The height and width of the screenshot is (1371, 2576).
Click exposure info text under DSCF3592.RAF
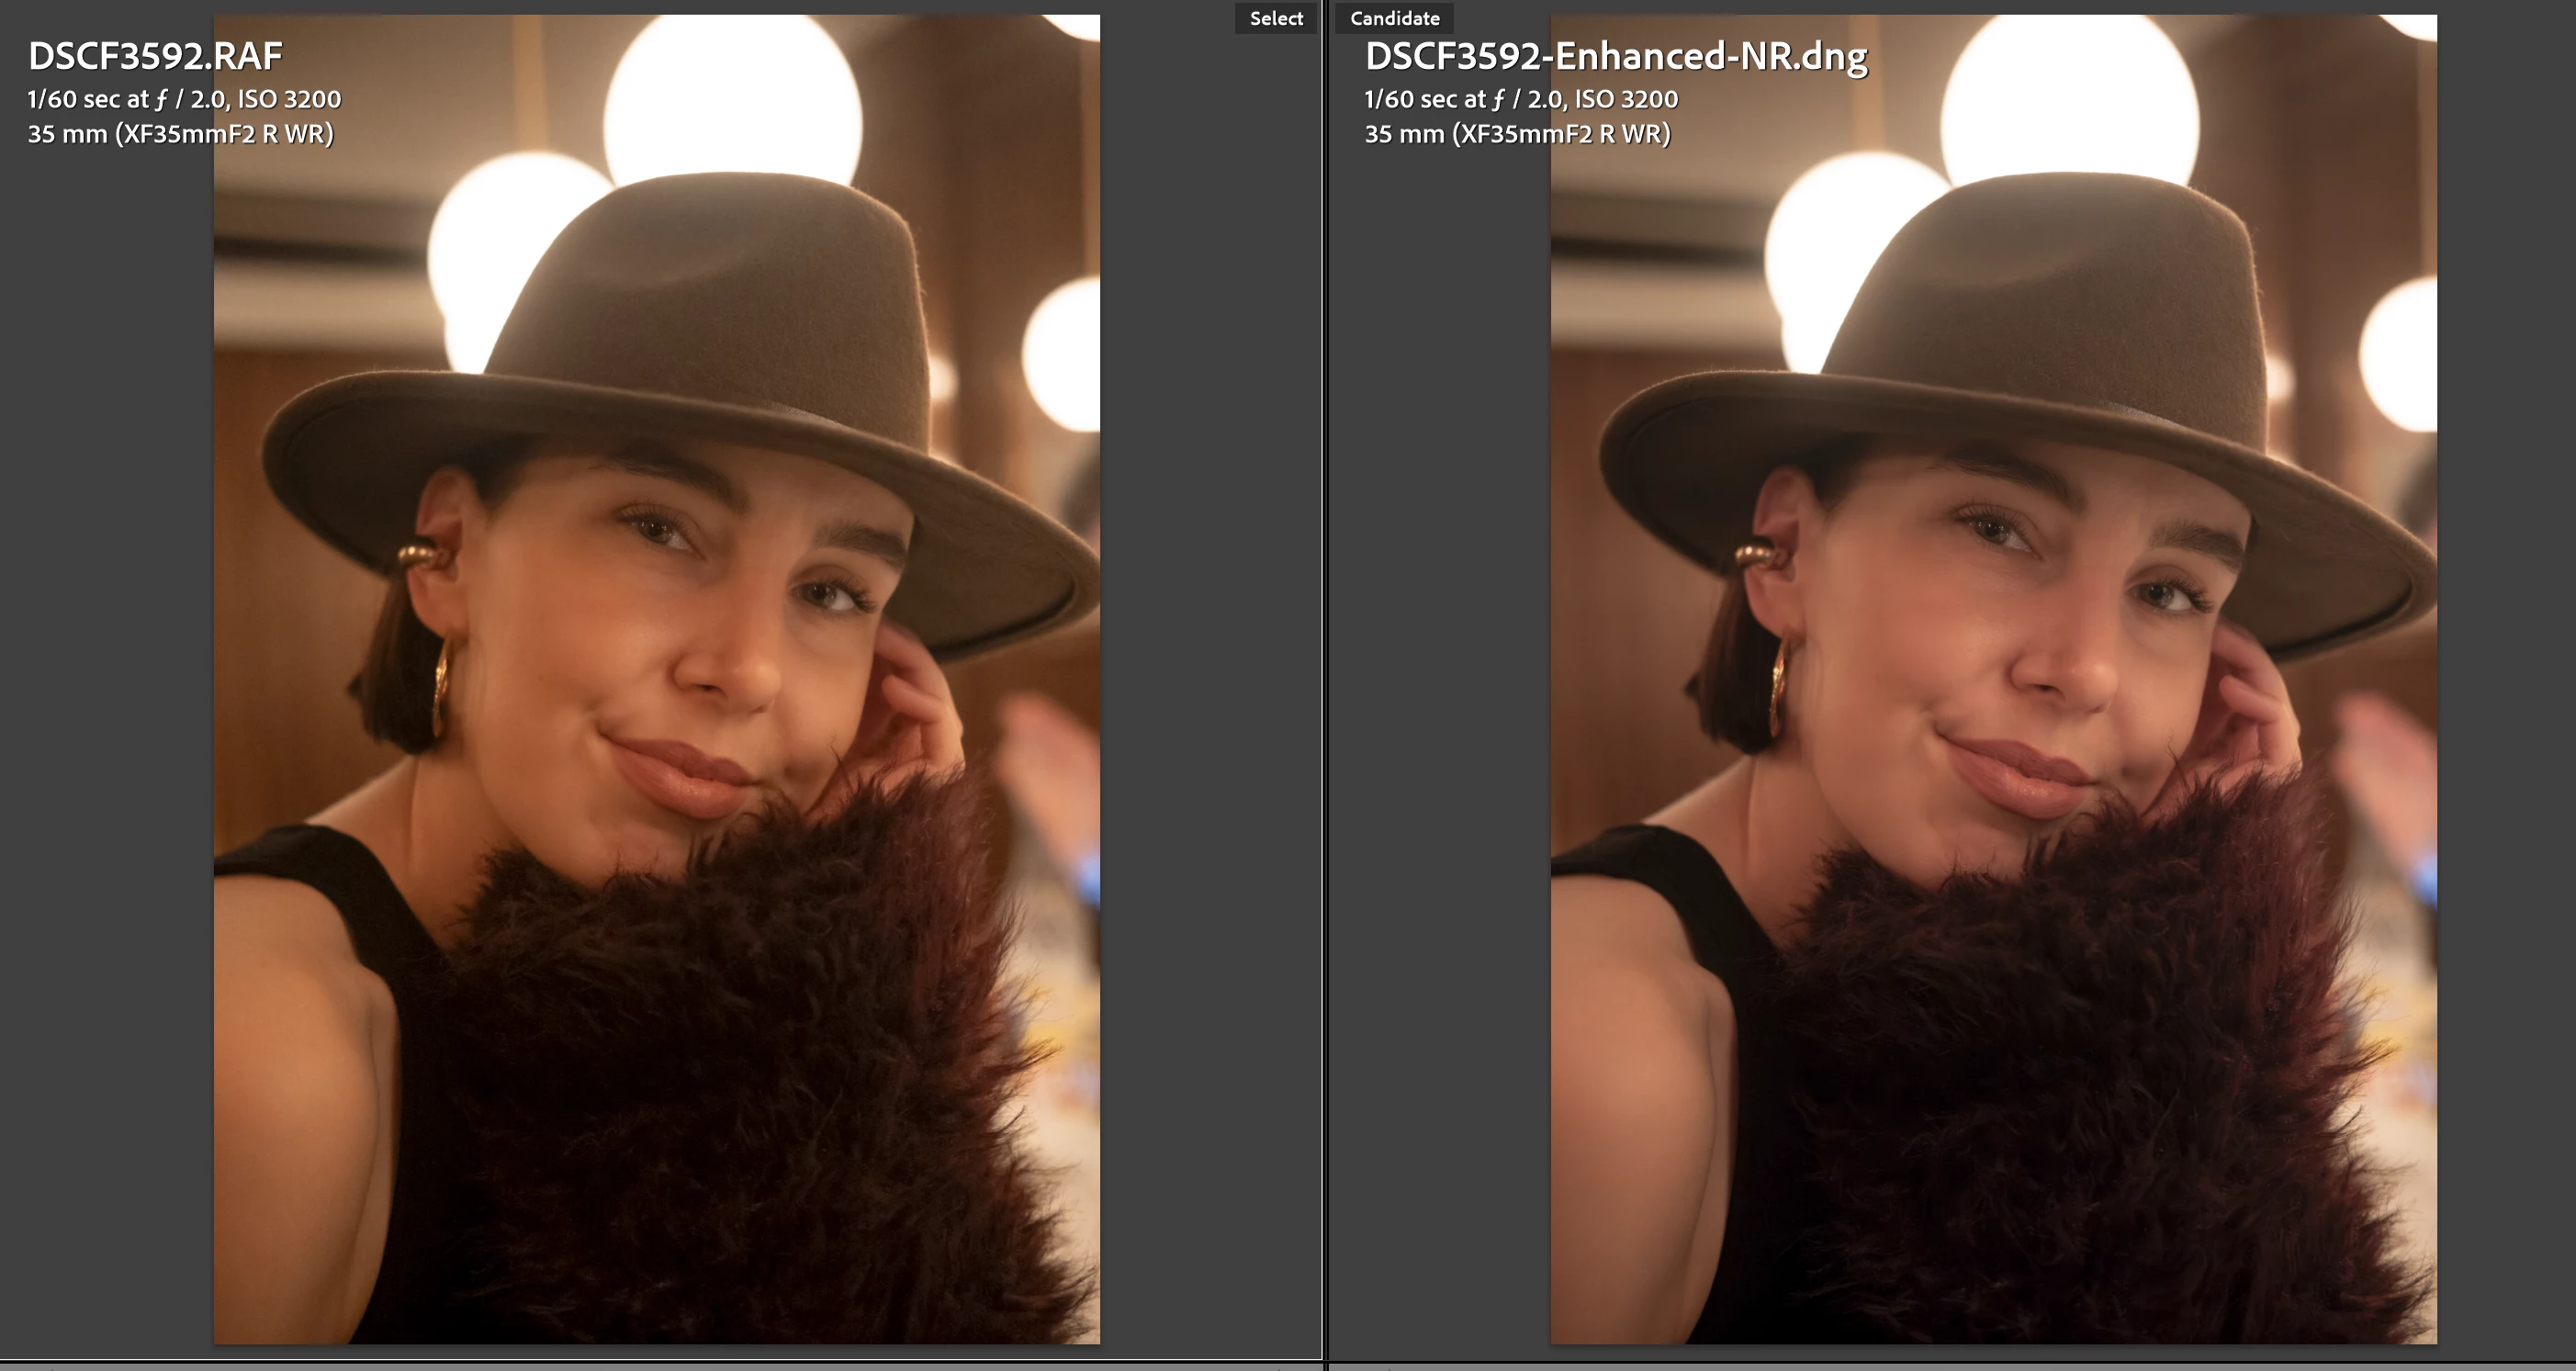coord(184,99)
